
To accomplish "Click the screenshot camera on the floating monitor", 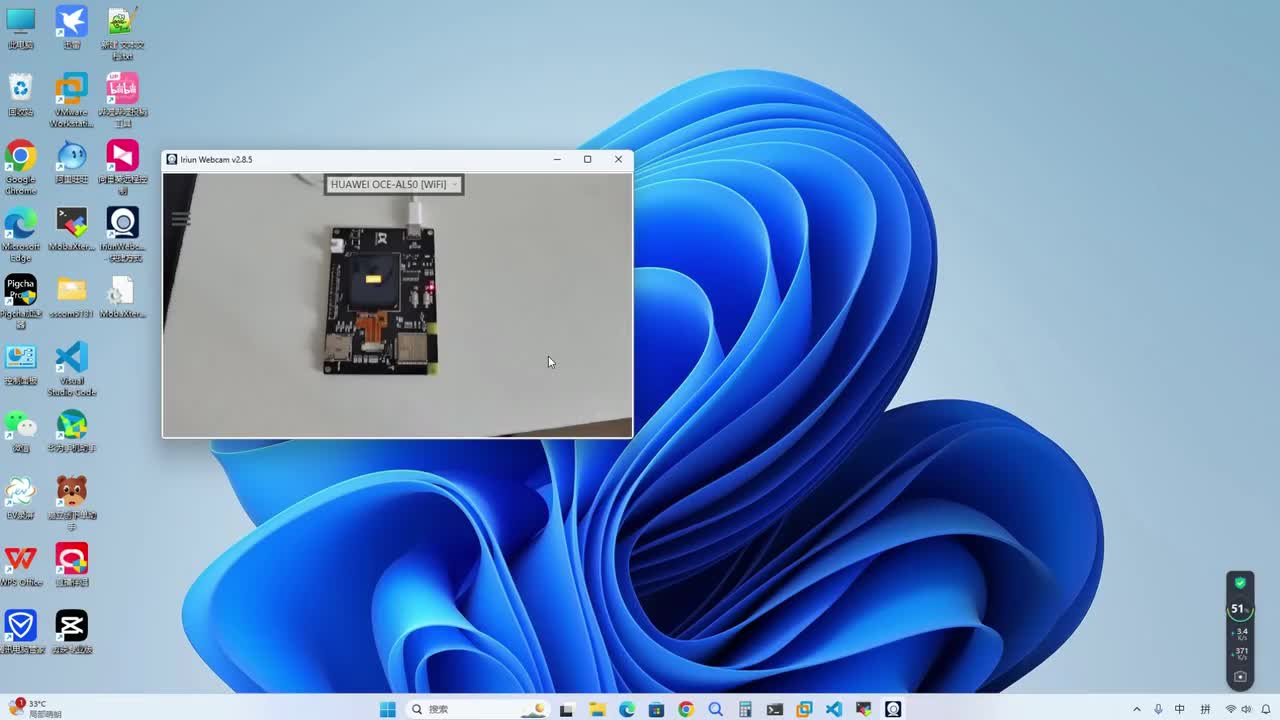I will pyautogui.click(x=1240, y=676).
